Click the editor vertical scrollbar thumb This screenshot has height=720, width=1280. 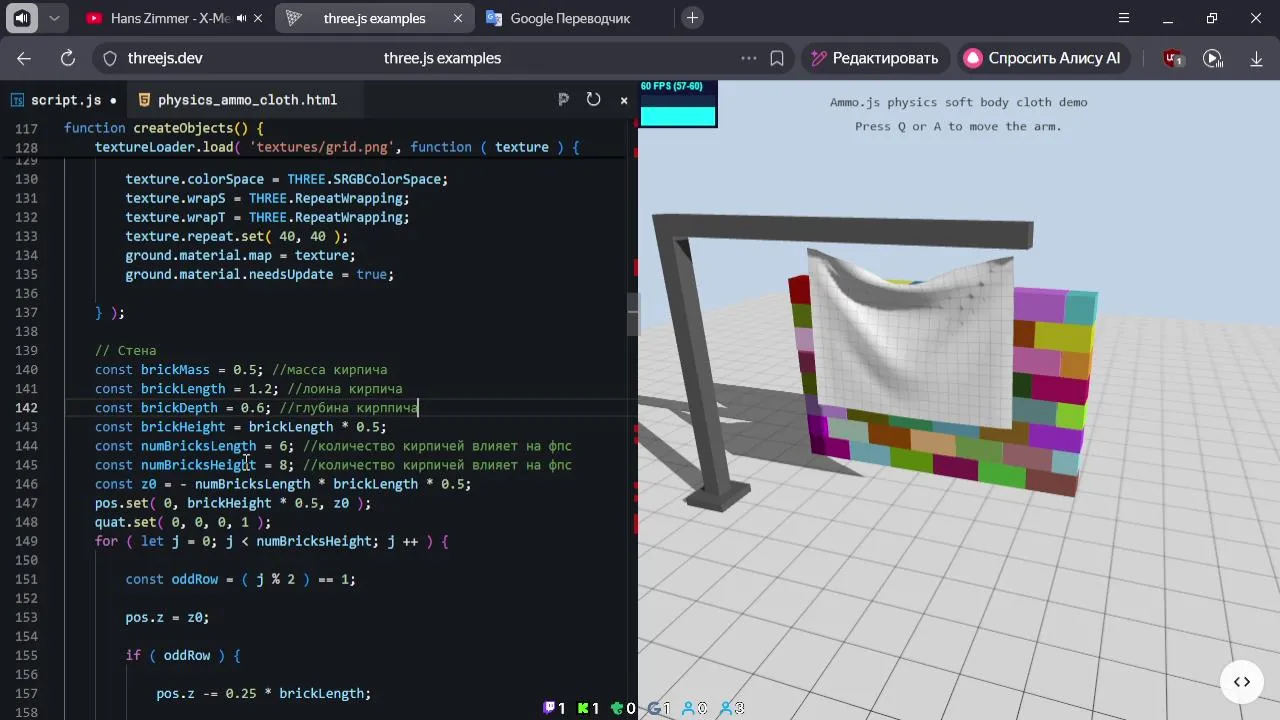633,315
